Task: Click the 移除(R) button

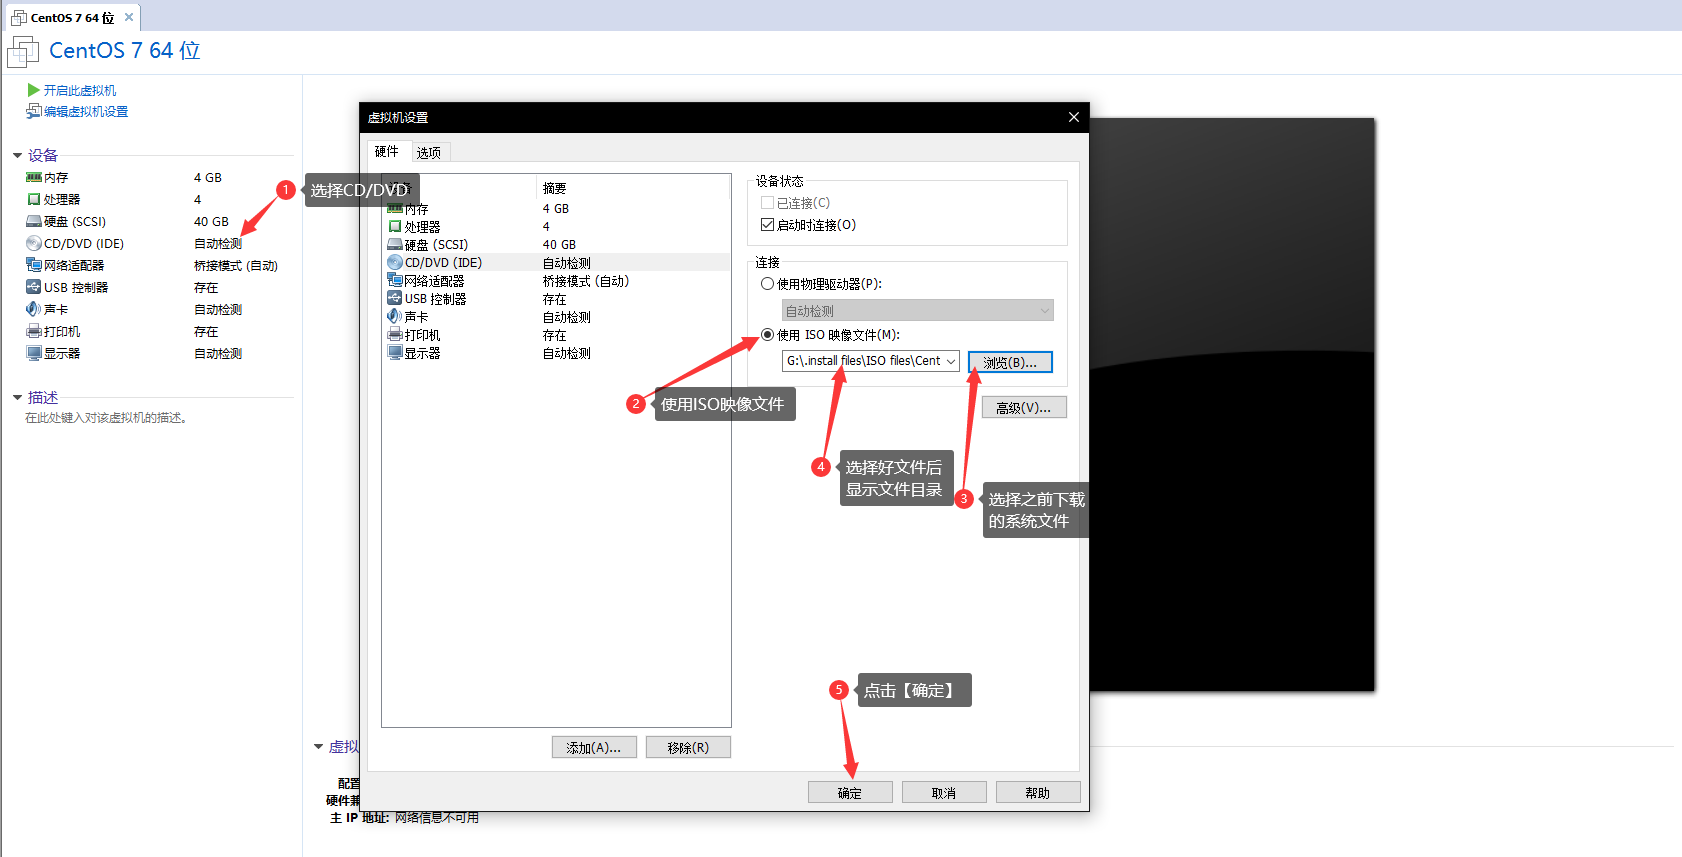Action: coord(688,747)
